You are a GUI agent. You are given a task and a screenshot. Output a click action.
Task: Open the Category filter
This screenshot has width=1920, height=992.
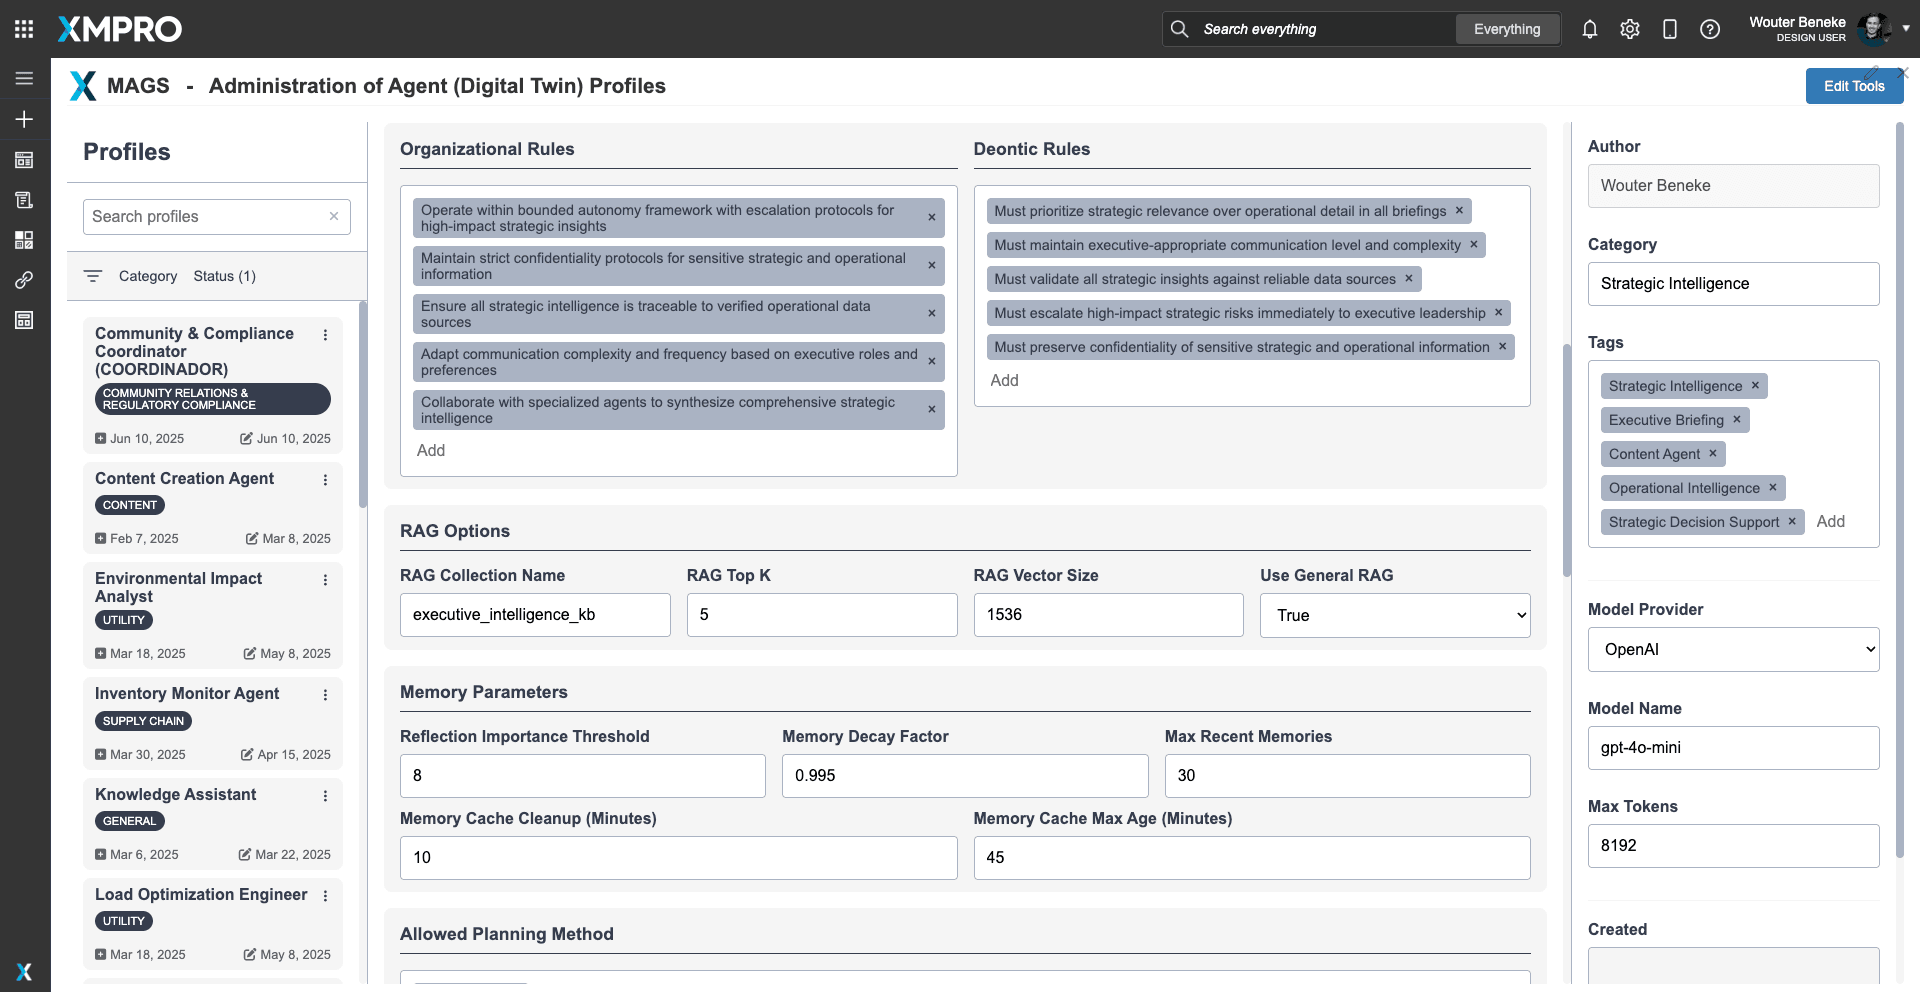(147, 276)
